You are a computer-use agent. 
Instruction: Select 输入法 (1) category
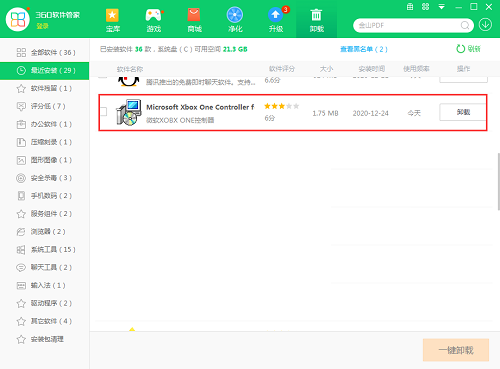(45, 285)
